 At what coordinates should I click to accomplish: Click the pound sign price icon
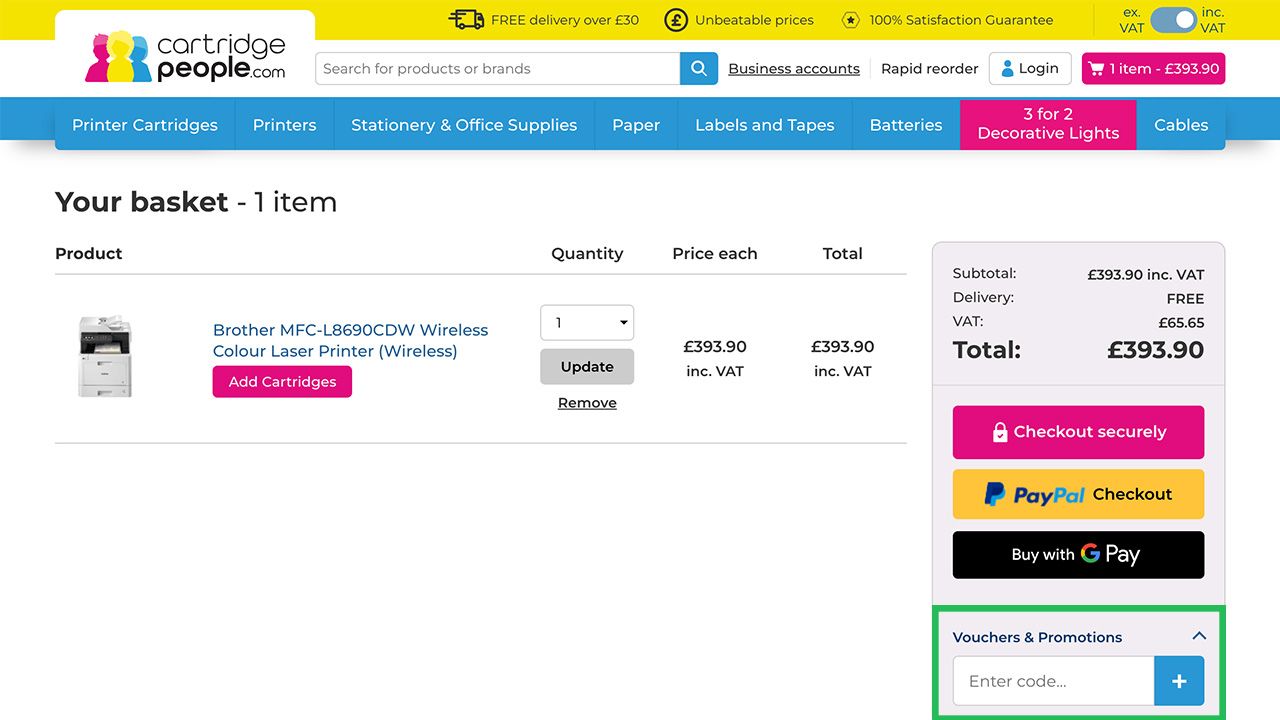677,20
